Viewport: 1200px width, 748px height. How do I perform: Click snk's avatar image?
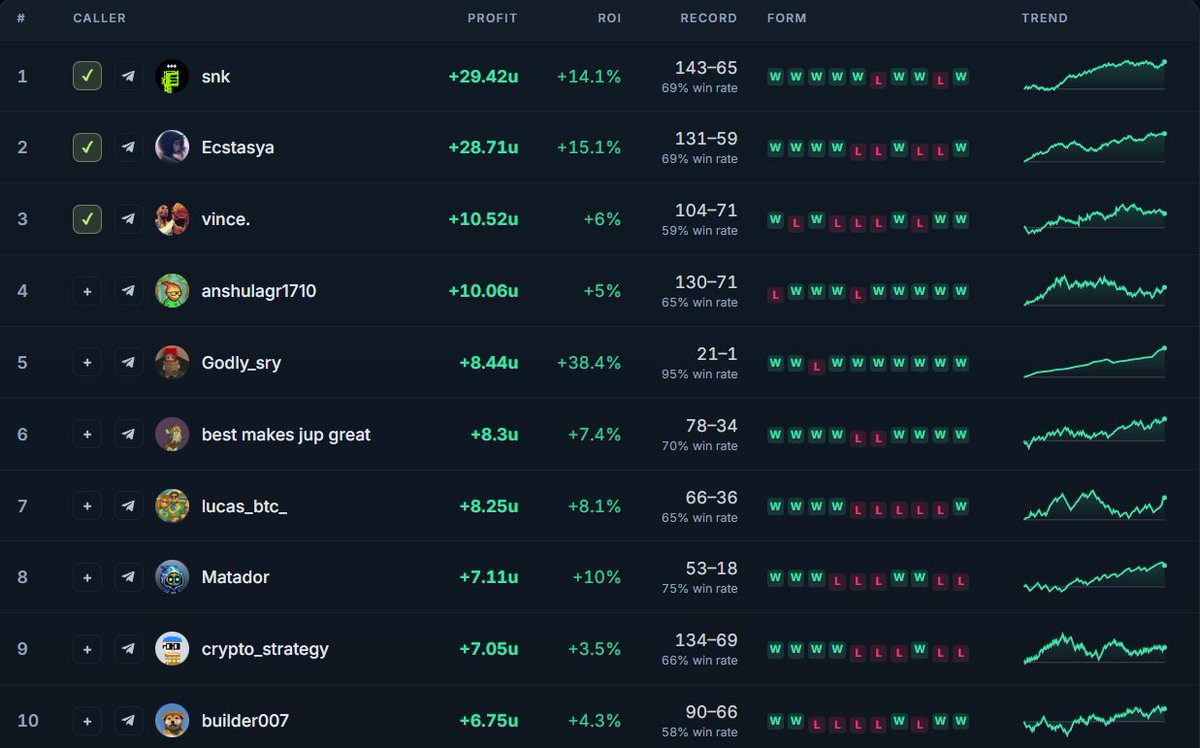point(172,76)
